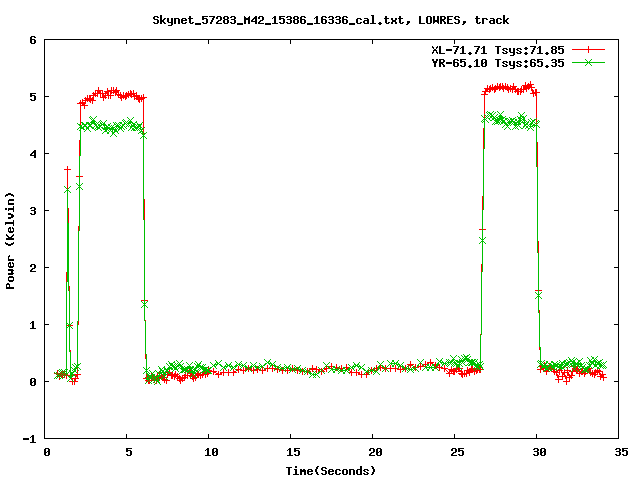Click the x-axis tick label 10

coord(211,452)
